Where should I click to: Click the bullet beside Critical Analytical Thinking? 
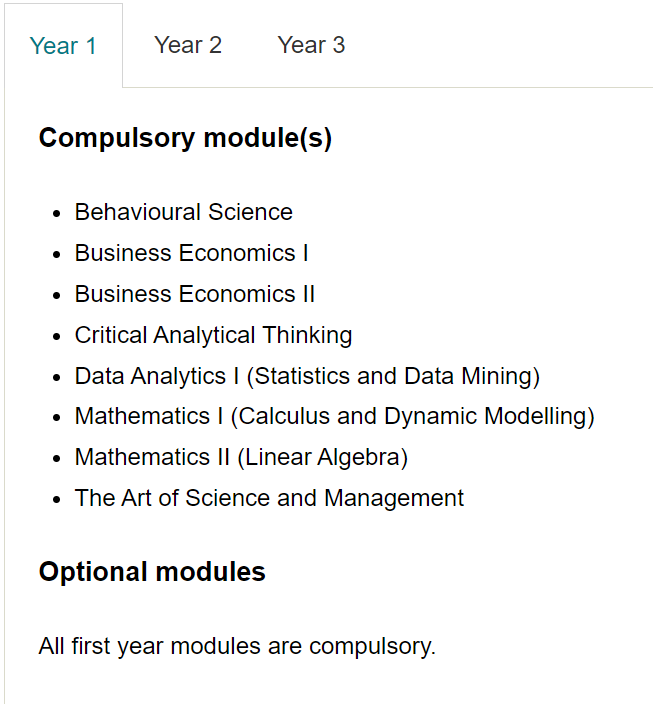pos(56,336)
